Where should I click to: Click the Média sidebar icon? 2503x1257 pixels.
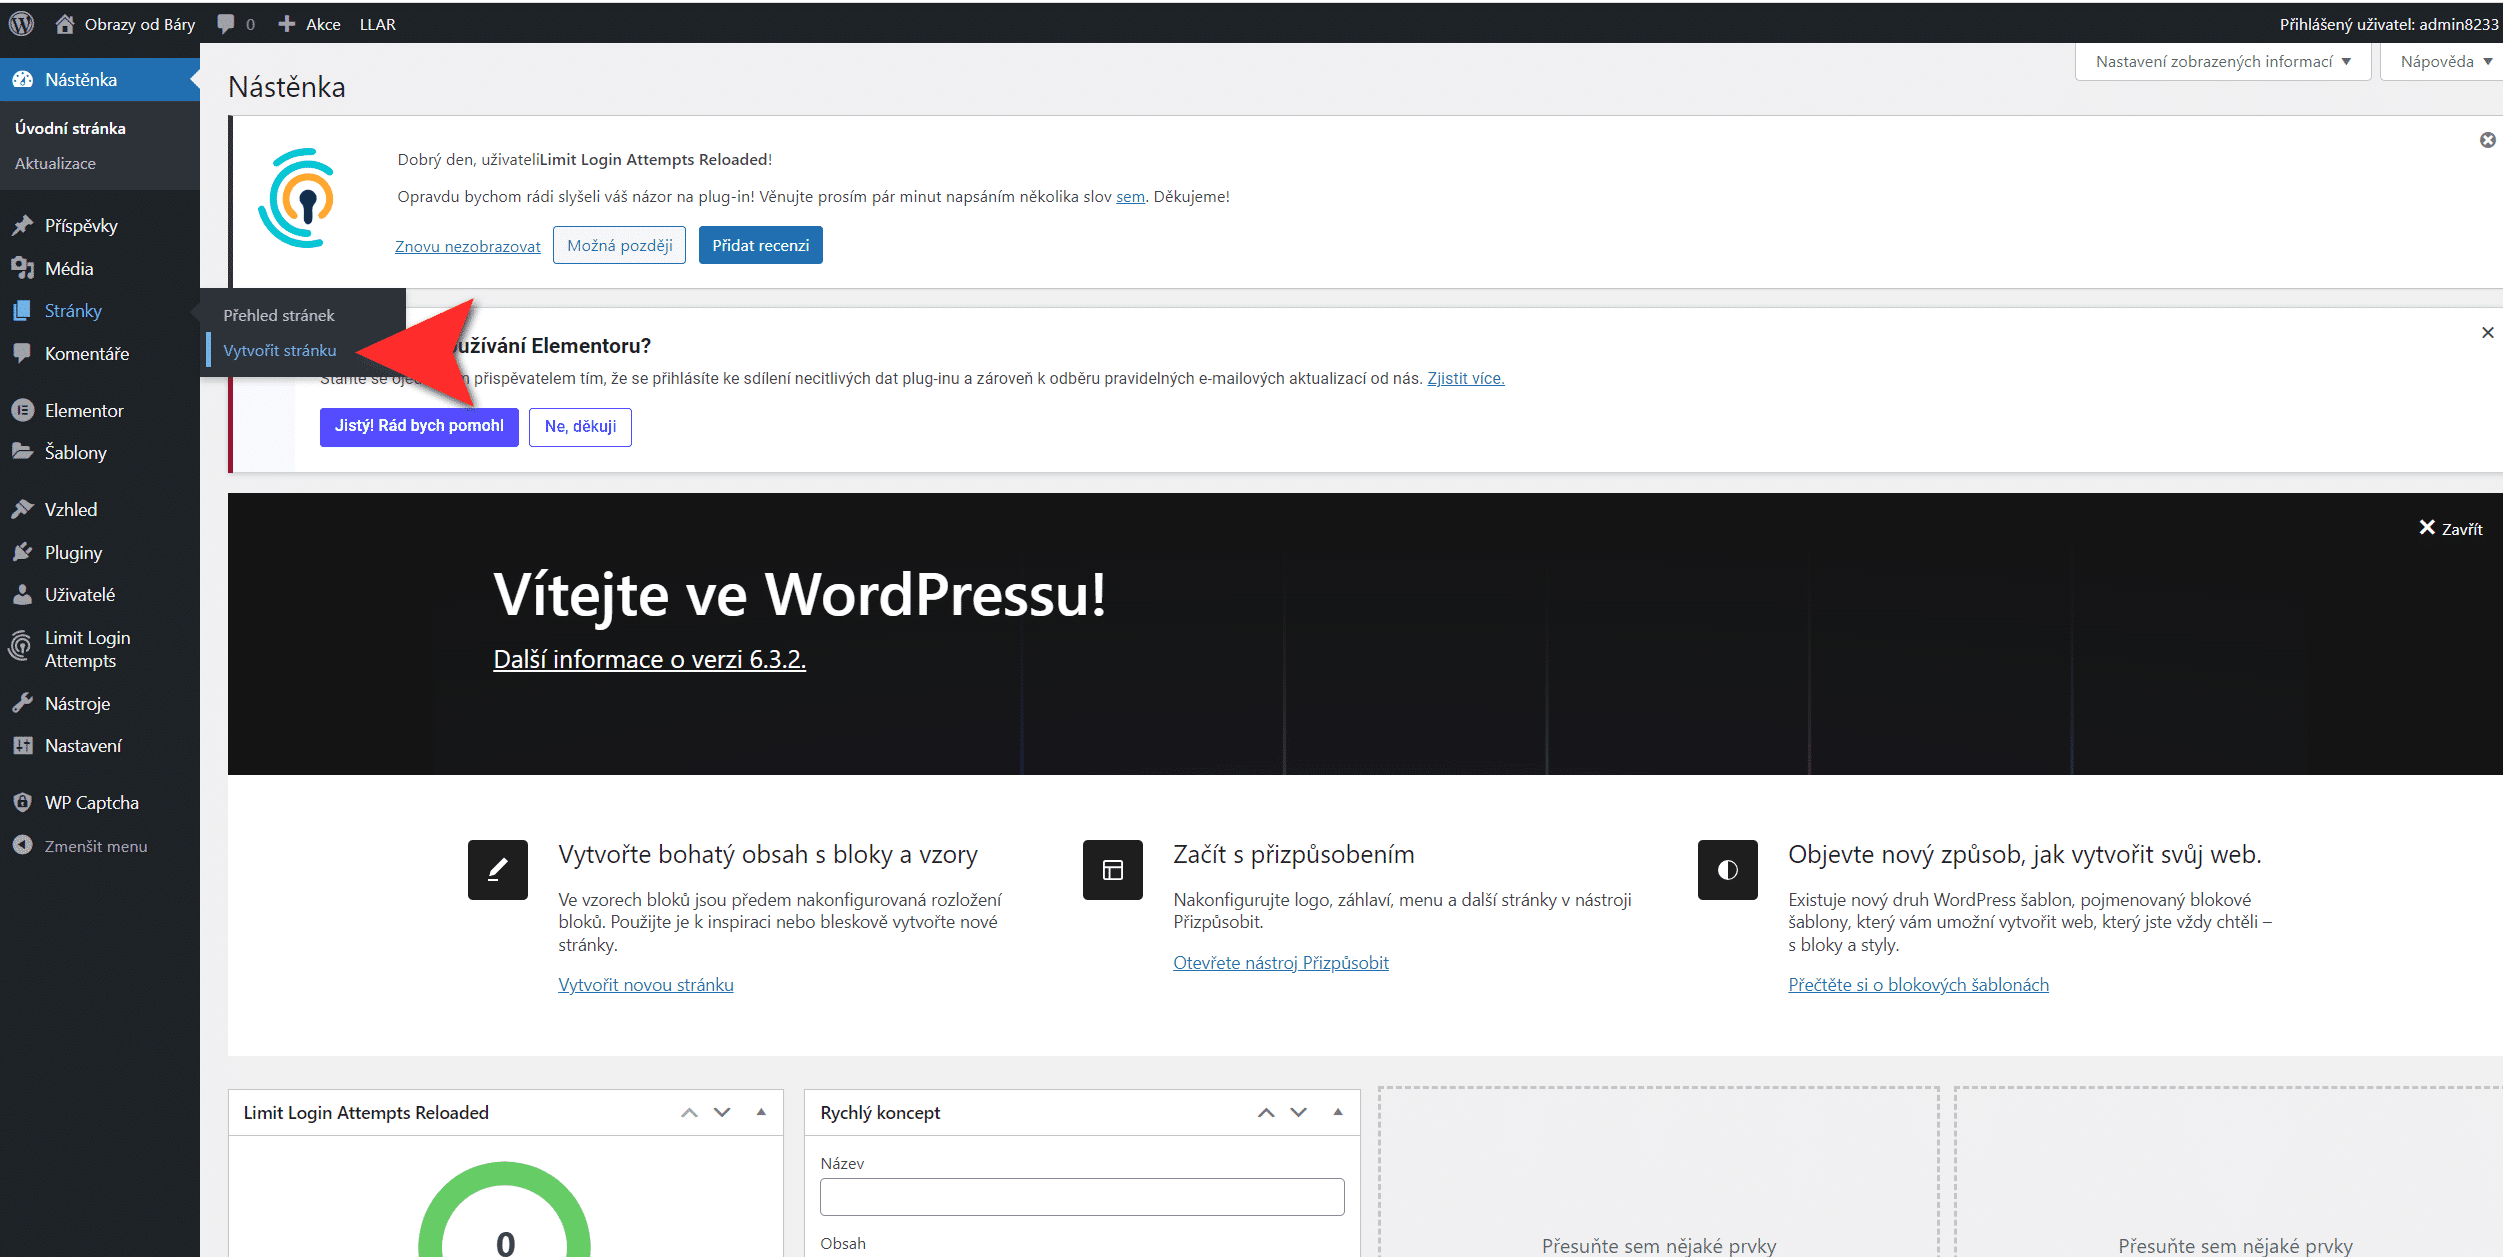(22, 268)
